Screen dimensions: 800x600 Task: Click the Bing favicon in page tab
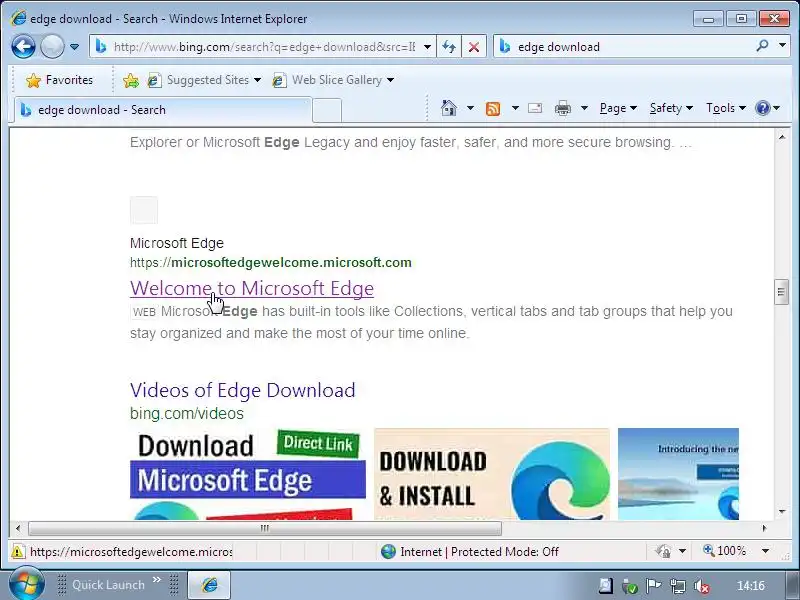point(26,110)
